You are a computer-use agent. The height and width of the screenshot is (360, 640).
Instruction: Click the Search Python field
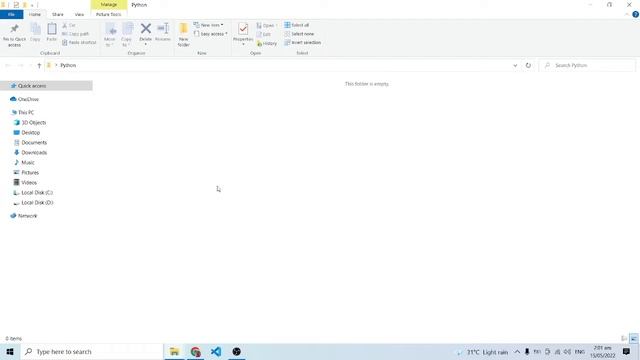coord(588,65)
